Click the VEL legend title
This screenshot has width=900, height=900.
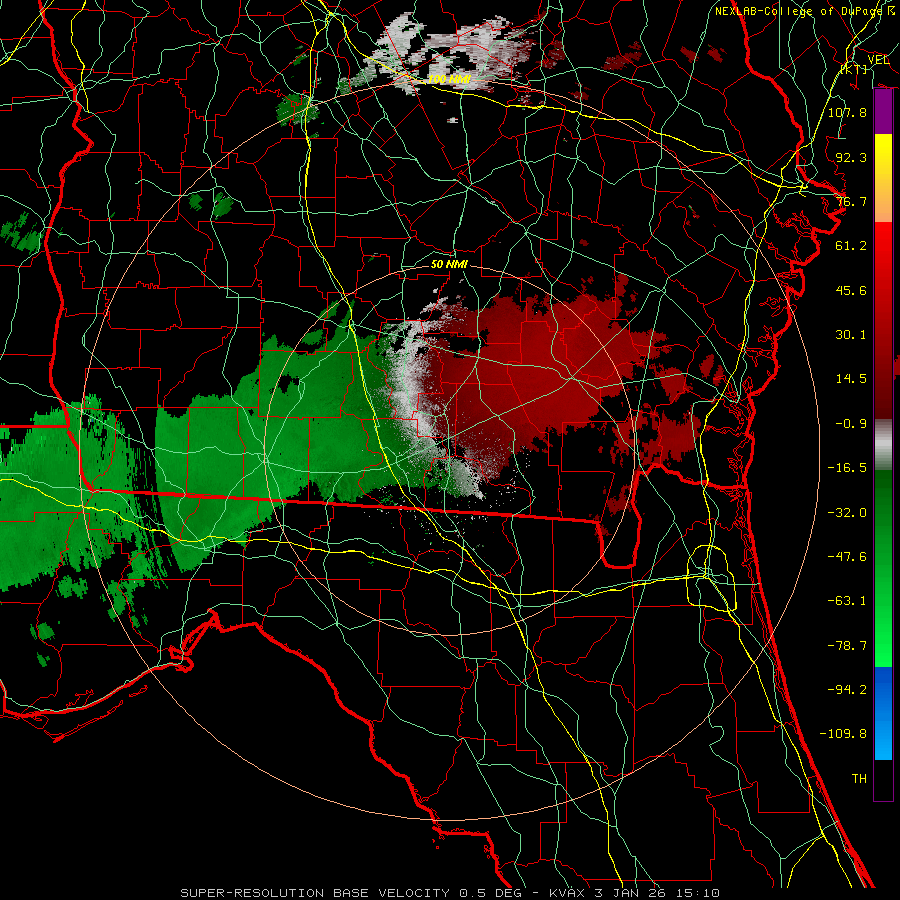(x=878, y=59)
